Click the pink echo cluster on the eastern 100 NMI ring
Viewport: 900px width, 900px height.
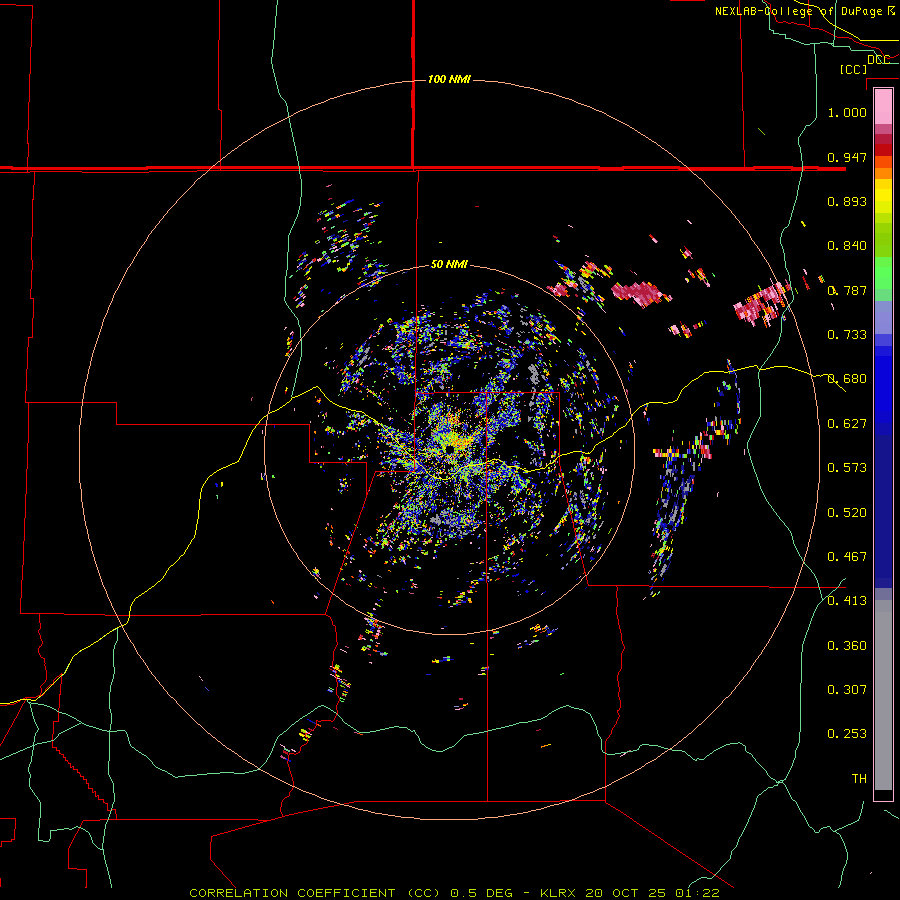coord(763,303)
